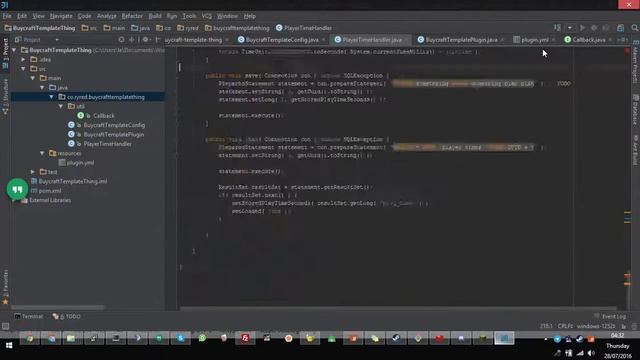Viewport: 640px width, 360px height.
Task: Open the Structure tool window sidebar
Action: click(x=5, y=96)
